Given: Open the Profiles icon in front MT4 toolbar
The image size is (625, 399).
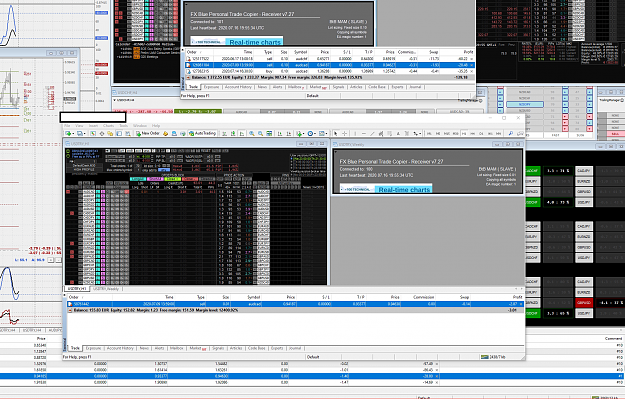Looking at the screenshot, I should (79, 134).
